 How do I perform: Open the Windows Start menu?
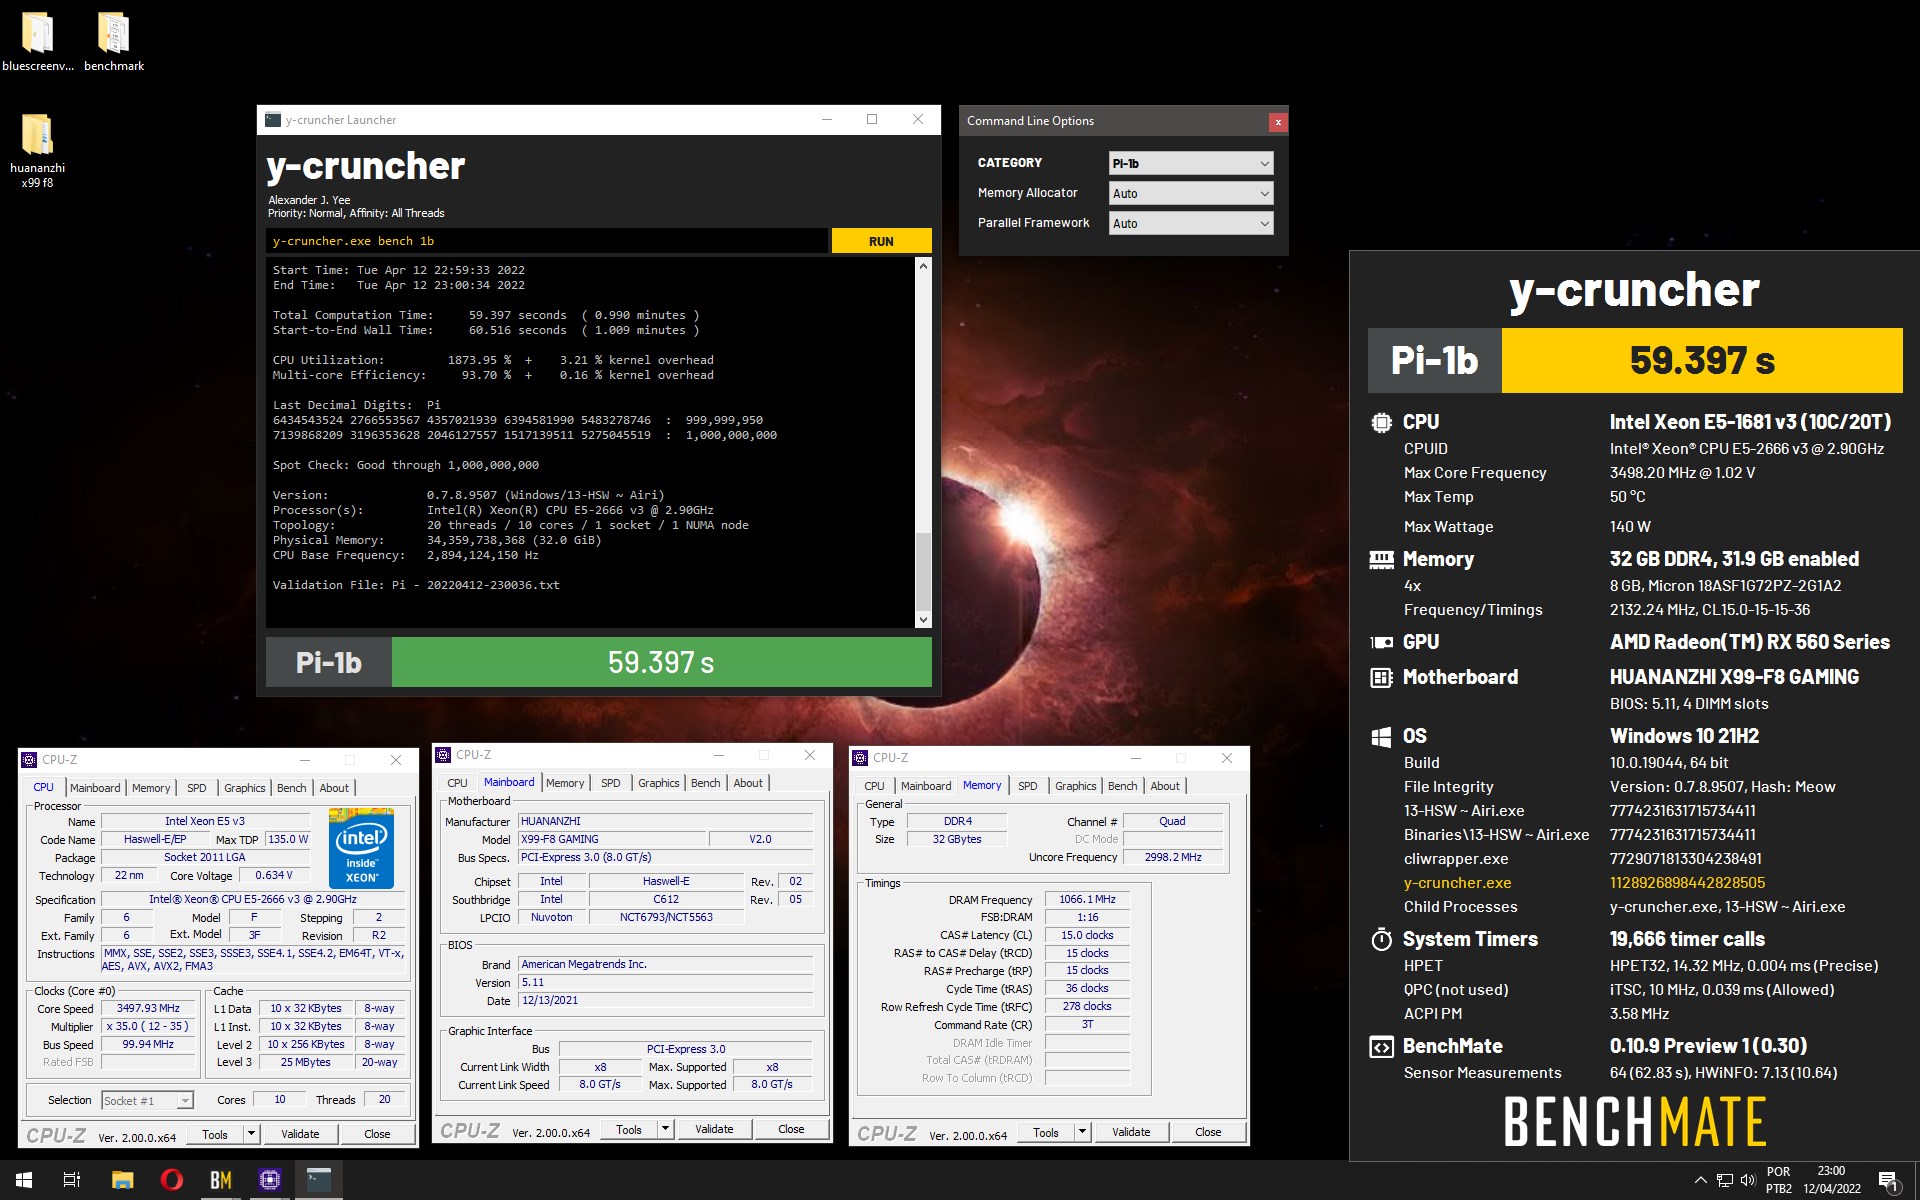pos(24,1180)
